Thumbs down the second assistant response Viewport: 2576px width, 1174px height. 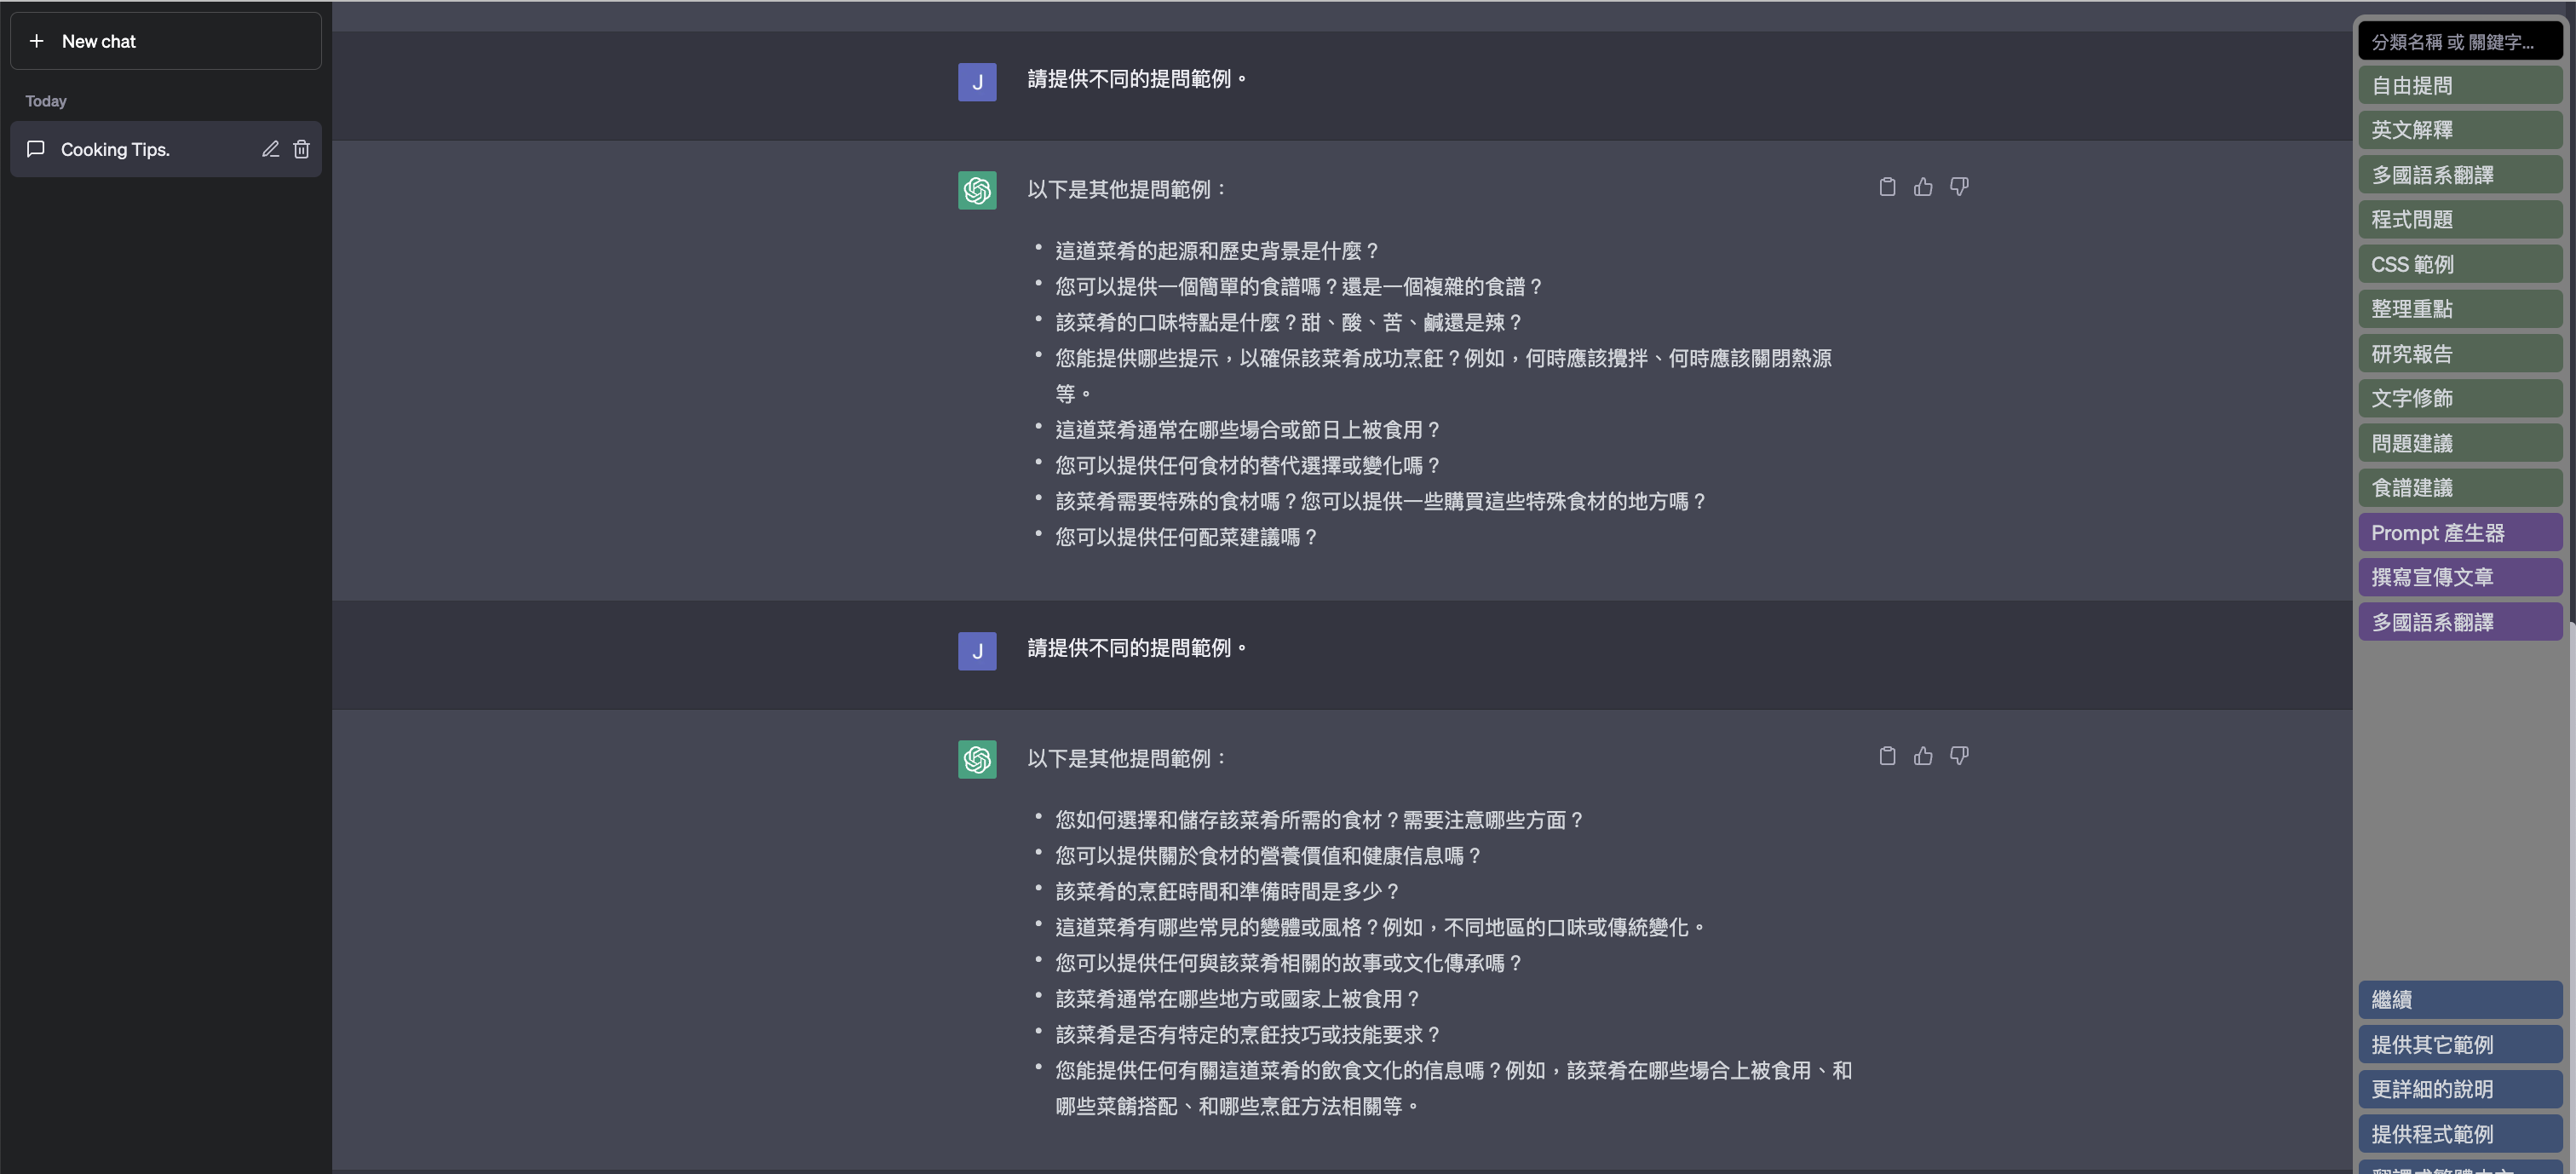tap(1959, 756)
